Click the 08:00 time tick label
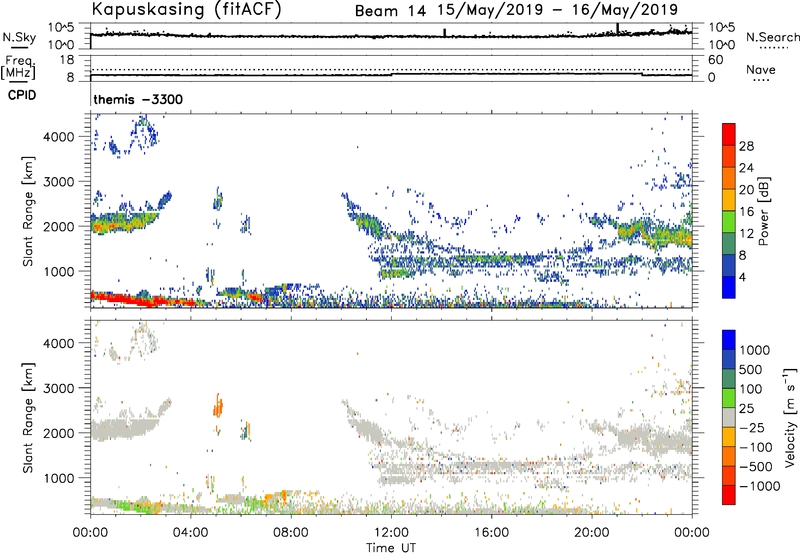Viewport: 800px width, 554px height. click(x=291, y=533)
